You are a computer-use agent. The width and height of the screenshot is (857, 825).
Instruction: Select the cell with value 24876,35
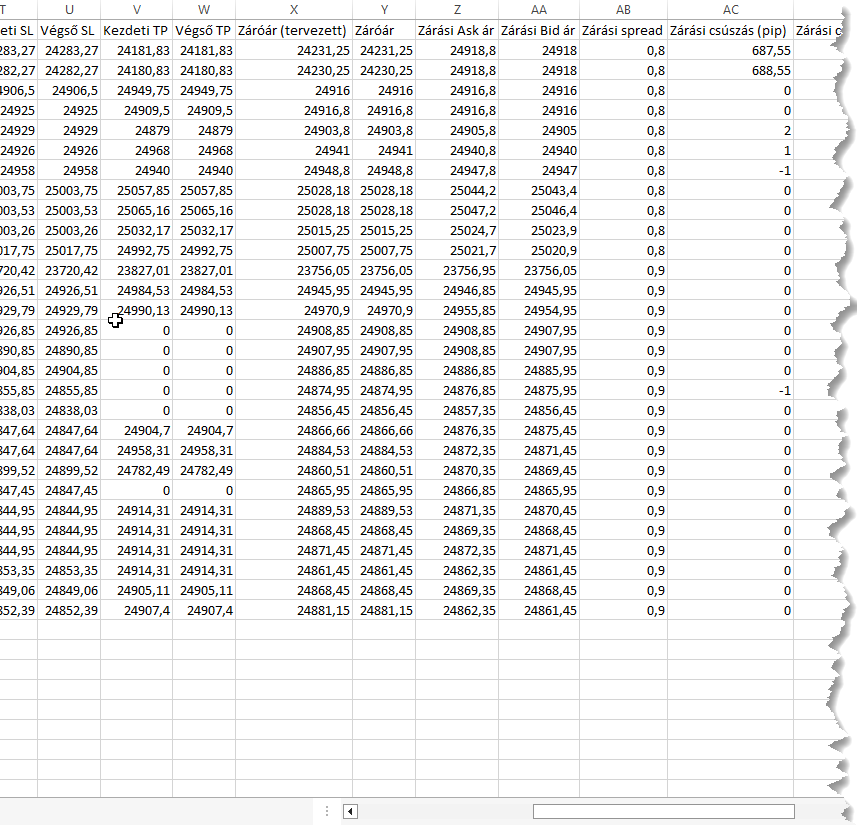(457, 431)
